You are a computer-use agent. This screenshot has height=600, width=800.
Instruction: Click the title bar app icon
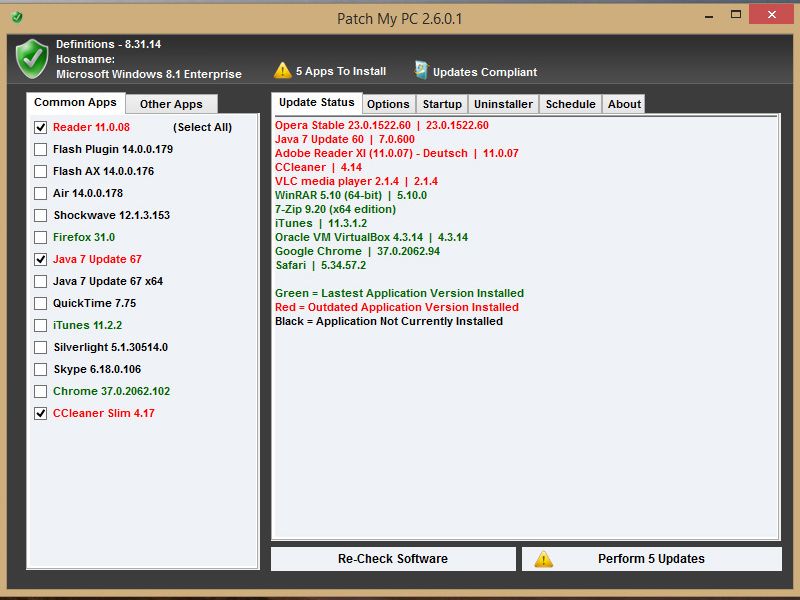(x=17, y=18)
